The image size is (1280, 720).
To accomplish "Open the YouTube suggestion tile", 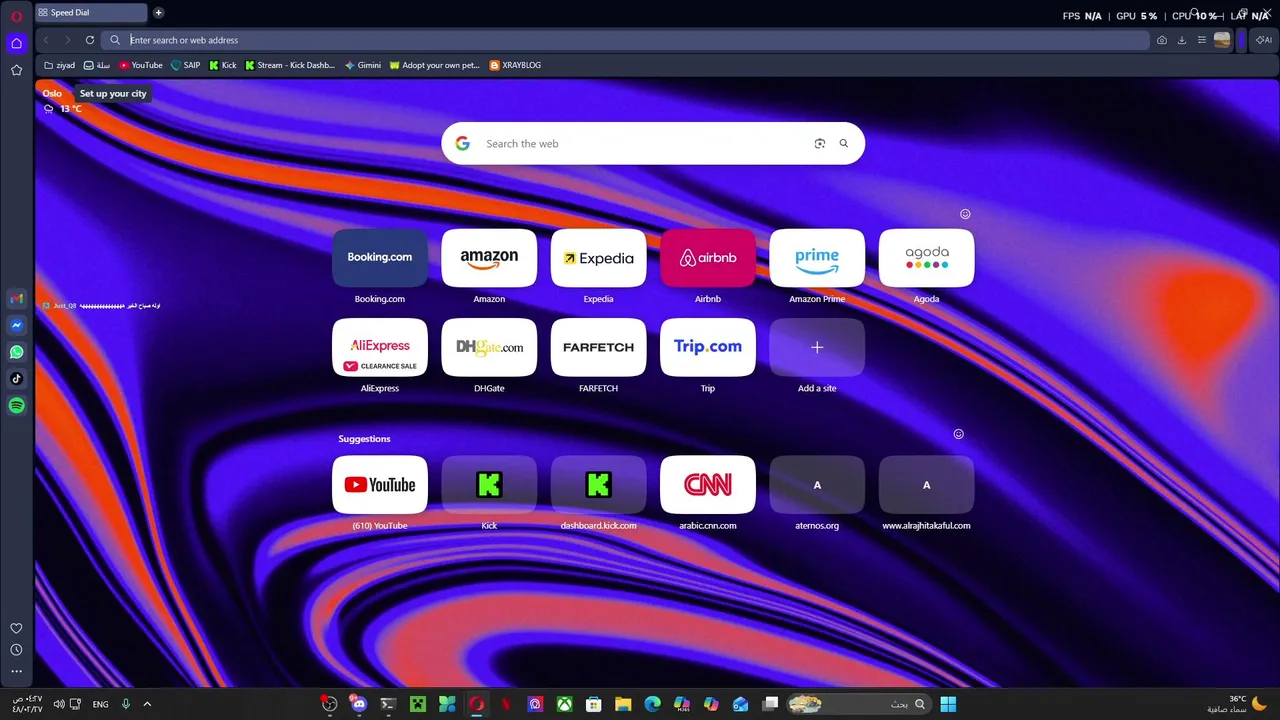I will (x=380, y=485).
